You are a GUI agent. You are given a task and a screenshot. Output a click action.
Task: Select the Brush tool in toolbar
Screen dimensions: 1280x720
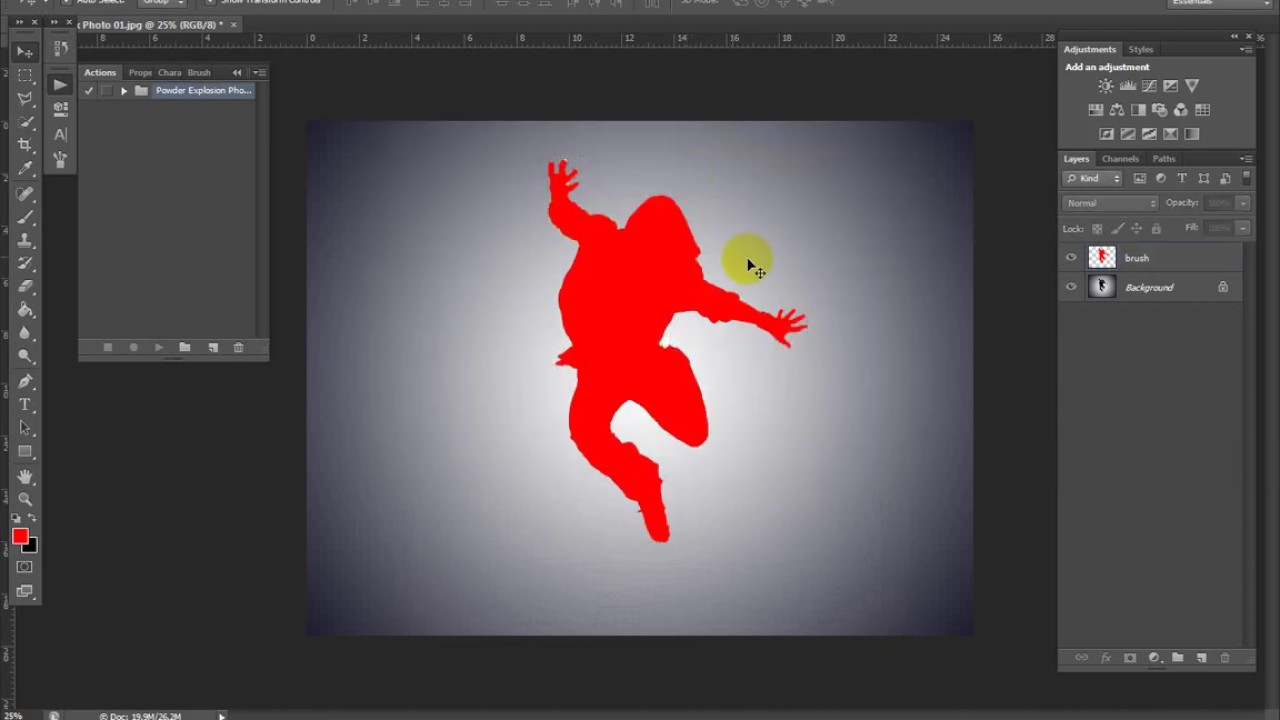[x=25, y=217]
